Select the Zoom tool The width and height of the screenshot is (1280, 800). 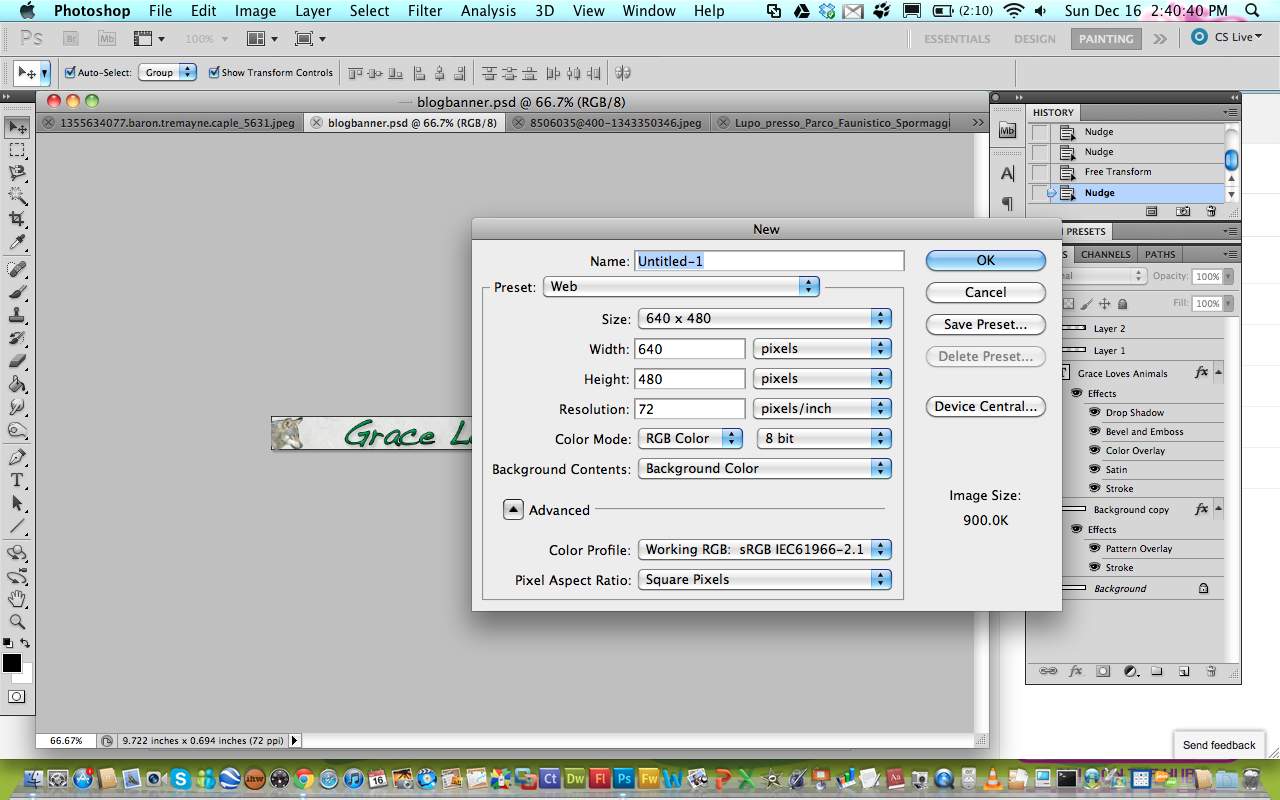[18, 622]
